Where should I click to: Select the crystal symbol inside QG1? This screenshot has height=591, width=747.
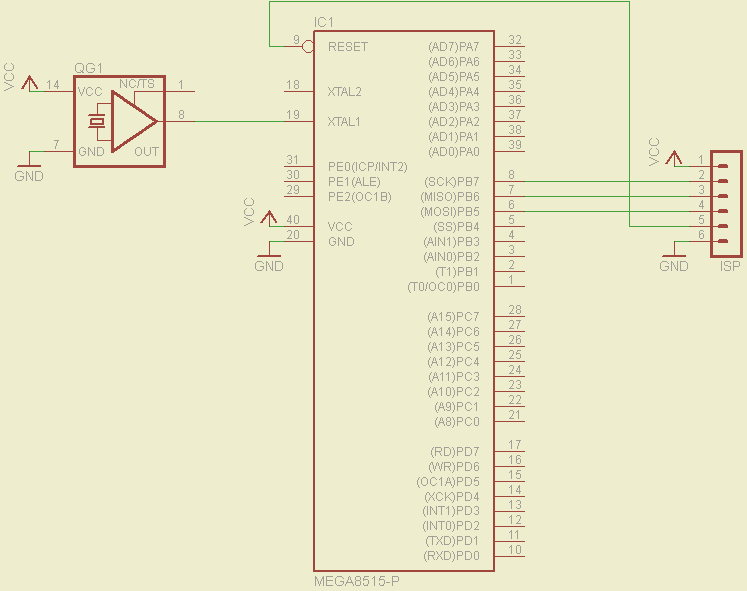96,121
